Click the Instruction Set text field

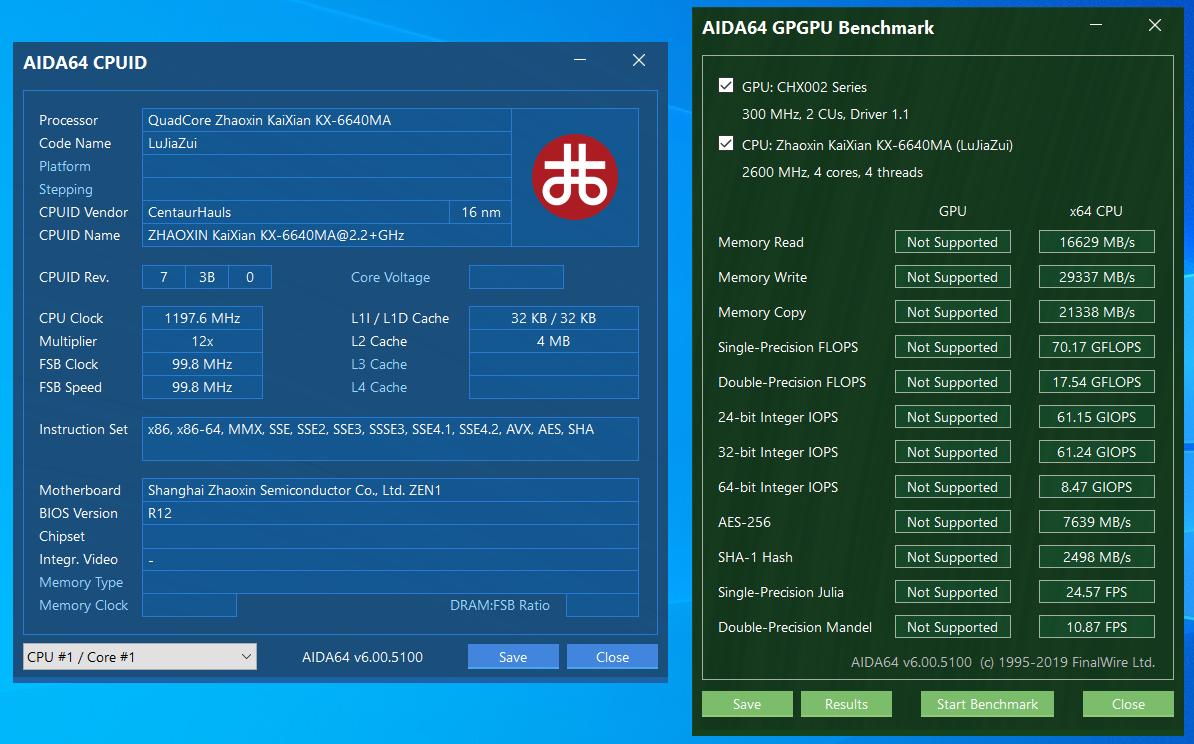tap(390, 438)
